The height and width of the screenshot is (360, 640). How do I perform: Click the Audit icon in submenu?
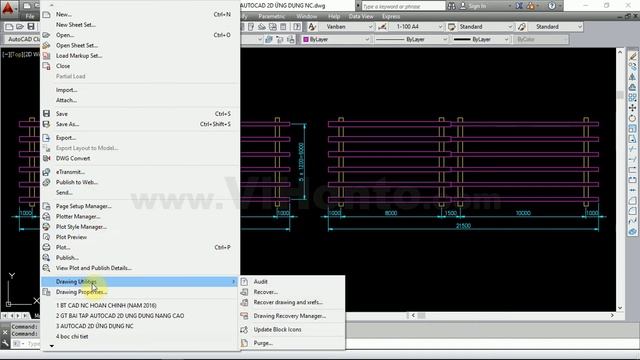click(244, 282)
